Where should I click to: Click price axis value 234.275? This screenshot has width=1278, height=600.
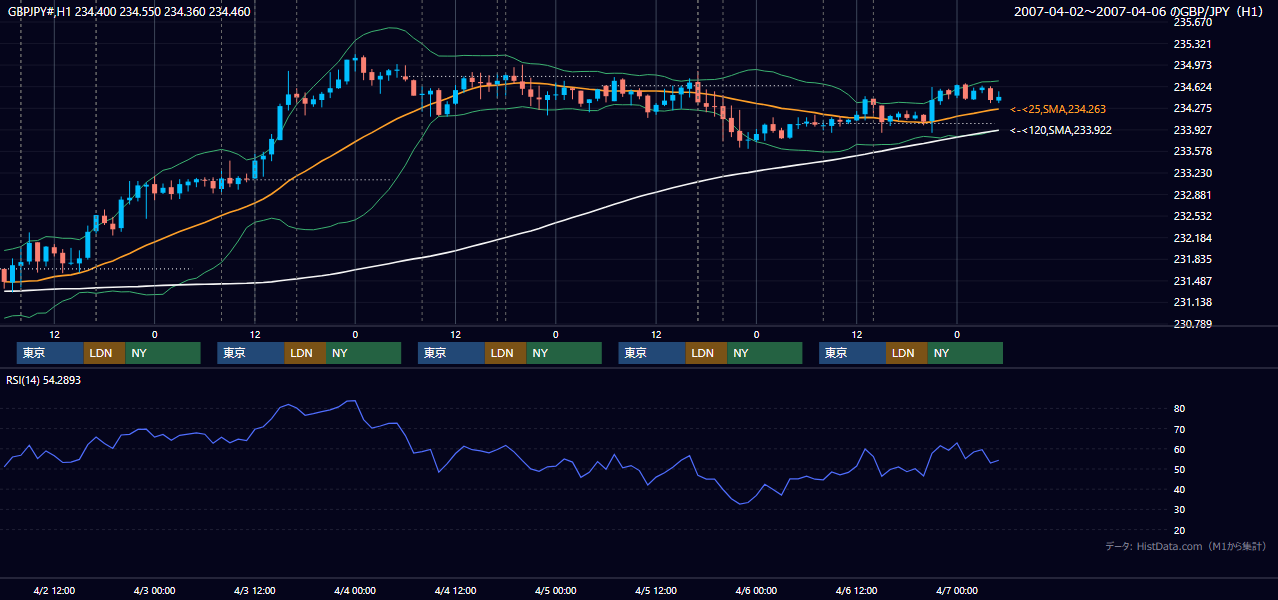(1192, 108)
